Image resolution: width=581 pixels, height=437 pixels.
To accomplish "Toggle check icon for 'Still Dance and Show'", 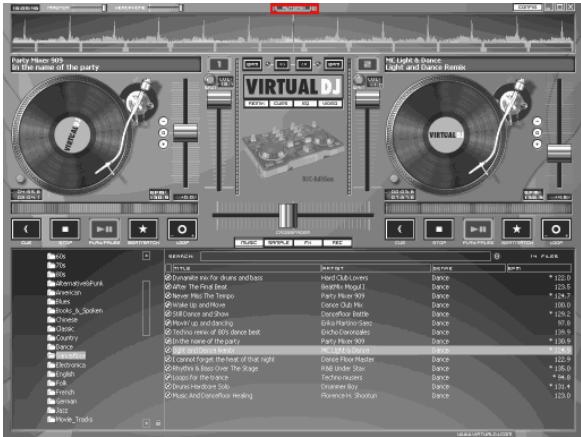I will [168, 314].
